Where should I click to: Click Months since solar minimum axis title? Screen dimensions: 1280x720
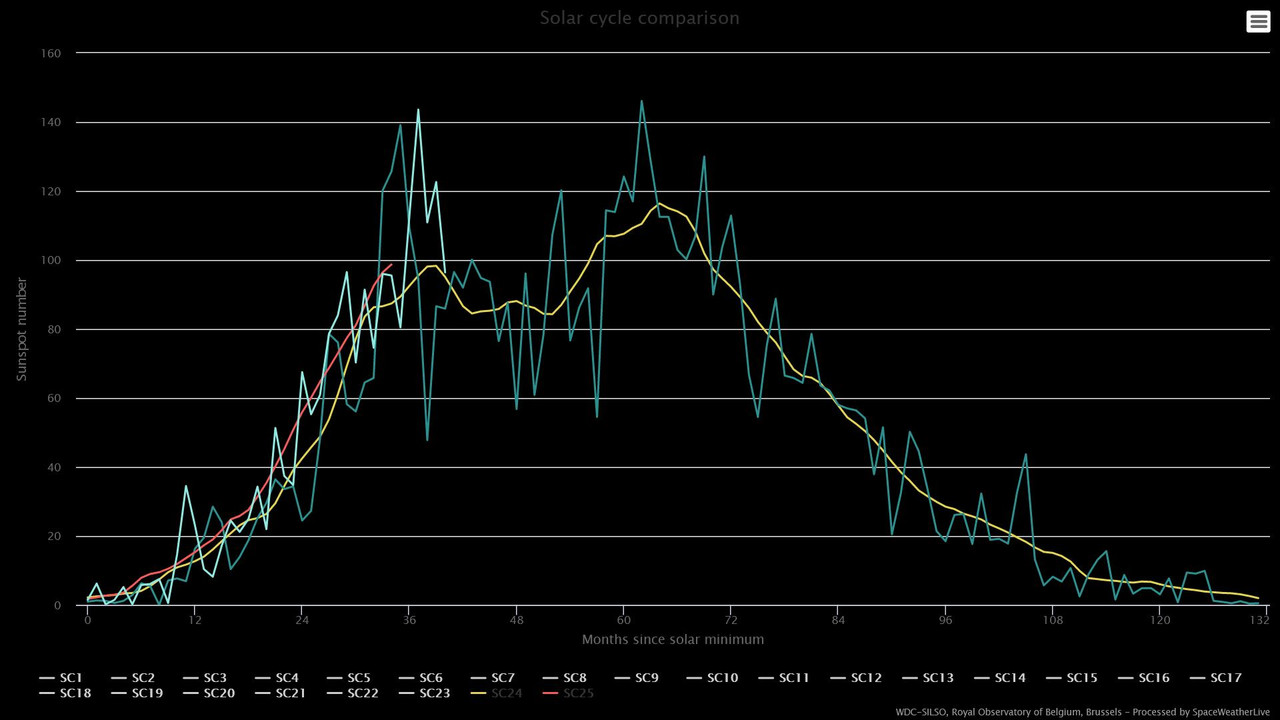tap(673, 639)
